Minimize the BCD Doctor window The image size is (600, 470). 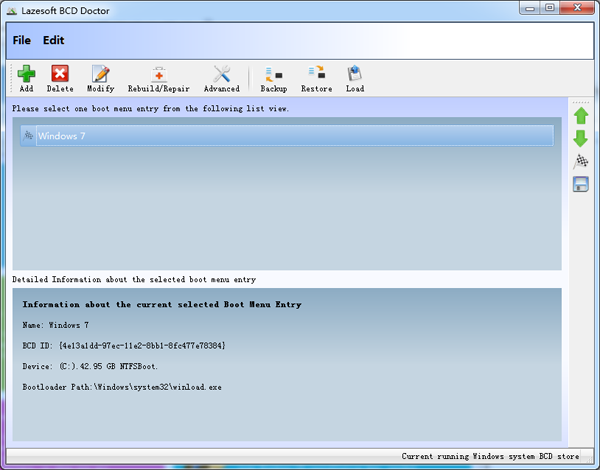point(530,8)
